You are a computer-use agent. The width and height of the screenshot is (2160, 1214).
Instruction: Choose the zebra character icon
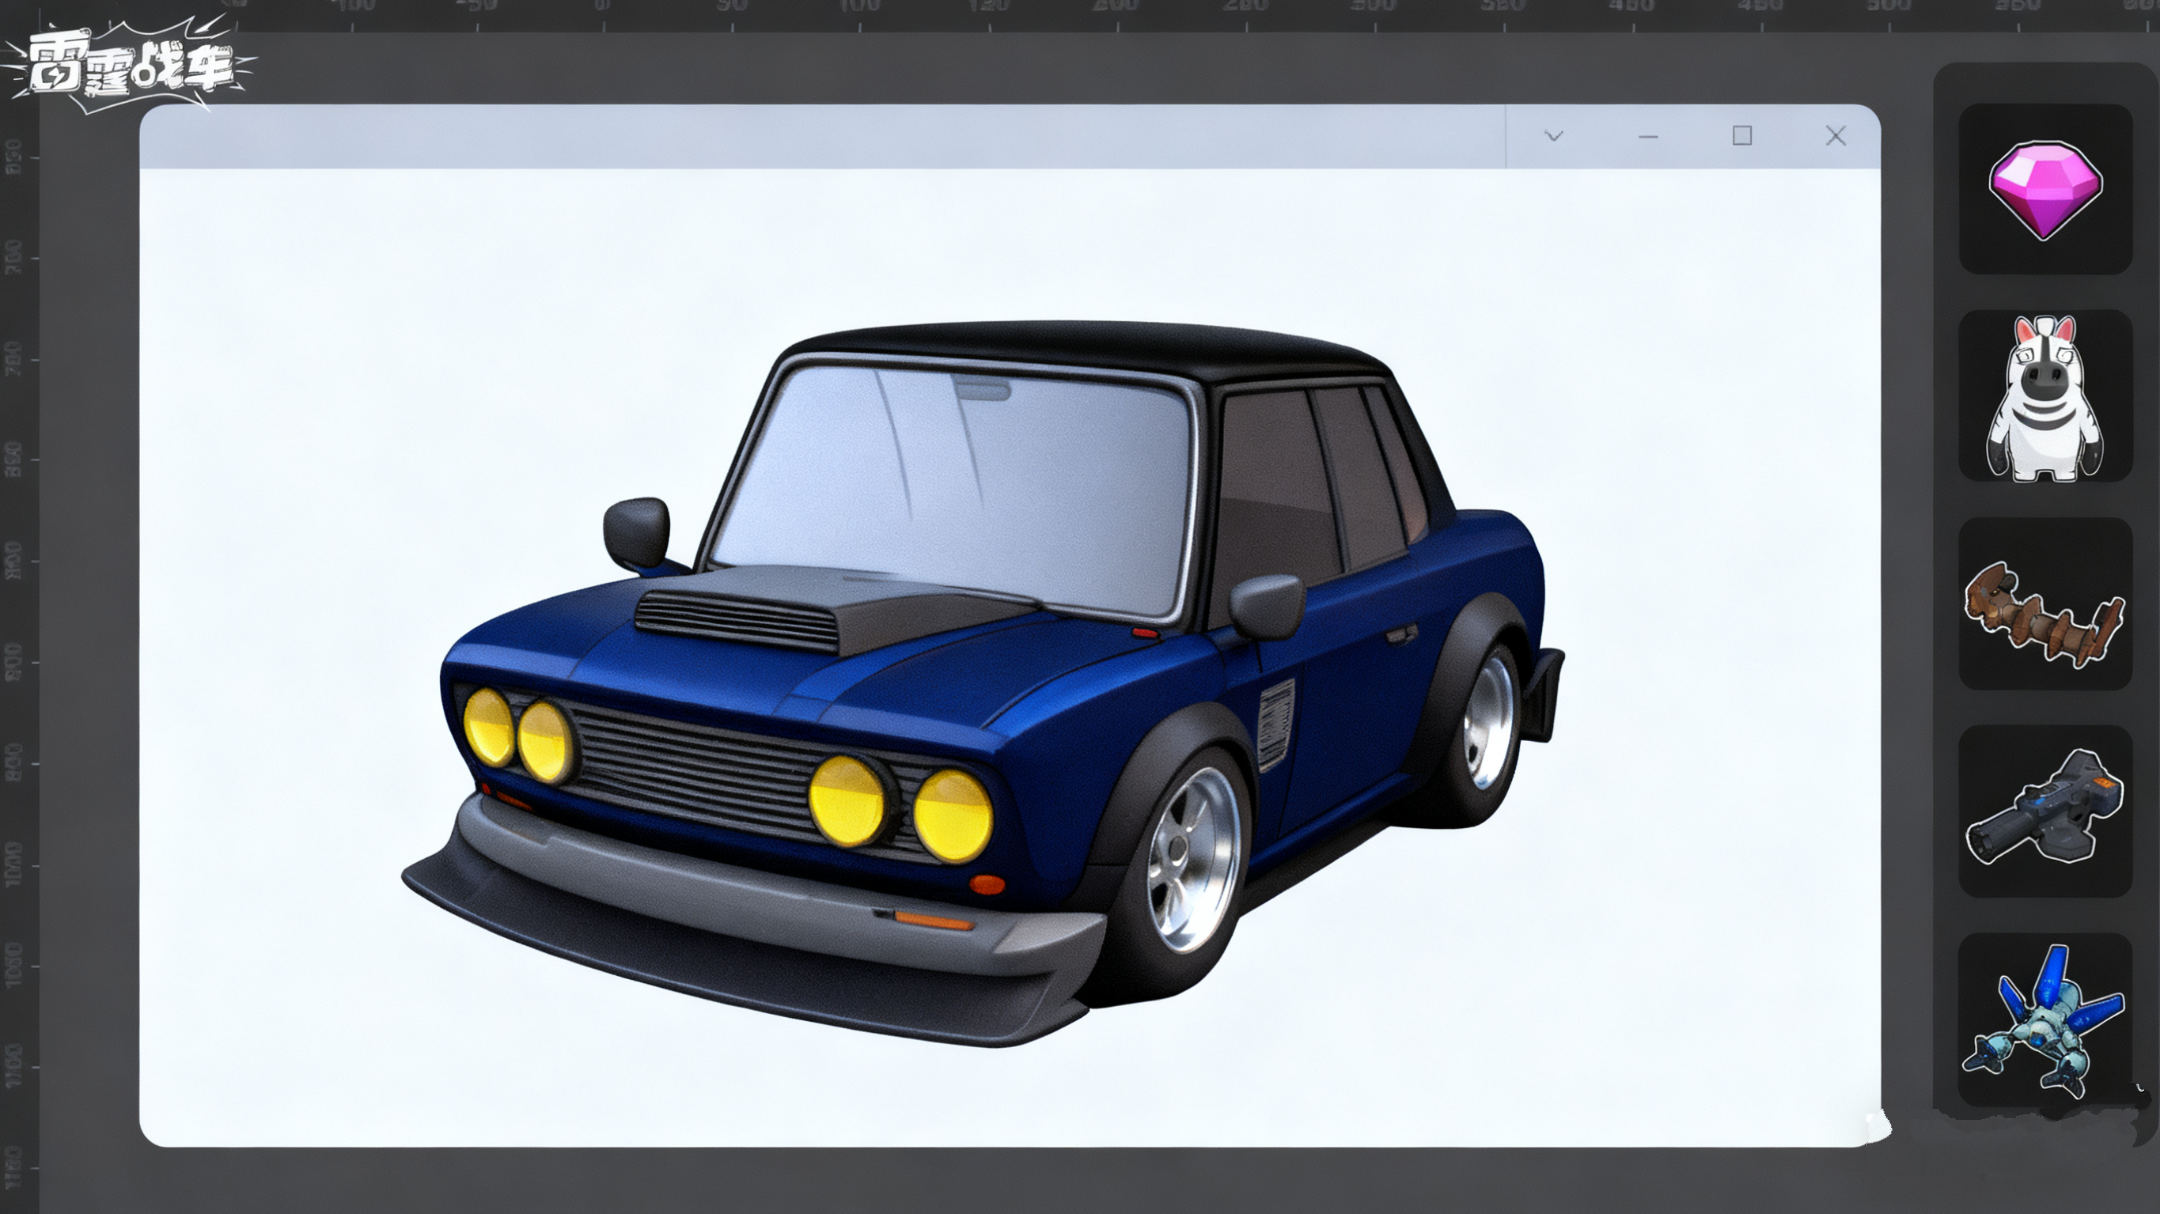[x=2045, y=396]
